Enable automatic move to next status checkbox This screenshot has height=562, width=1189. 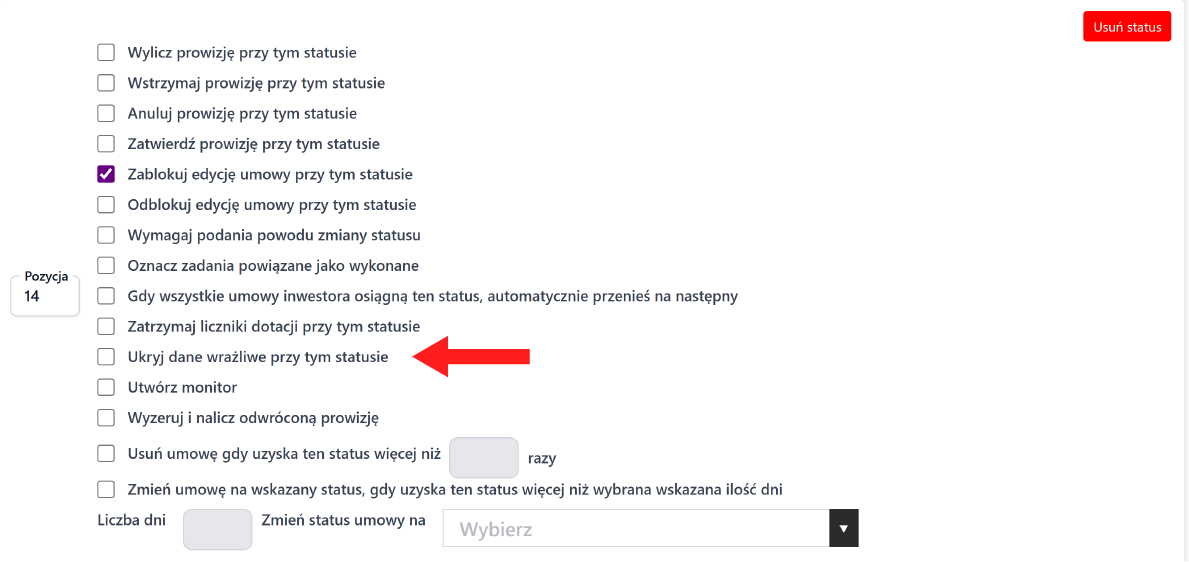[106, 296]
